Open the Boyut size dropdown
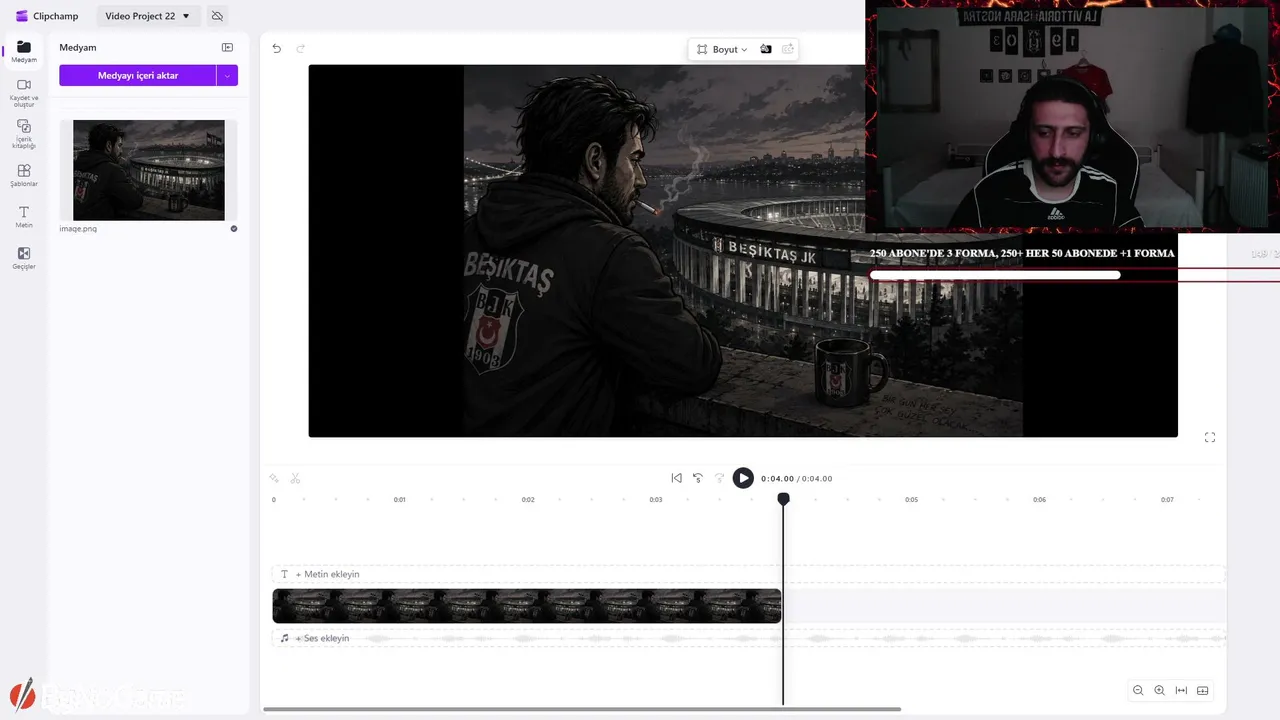 tap(722, 49)
